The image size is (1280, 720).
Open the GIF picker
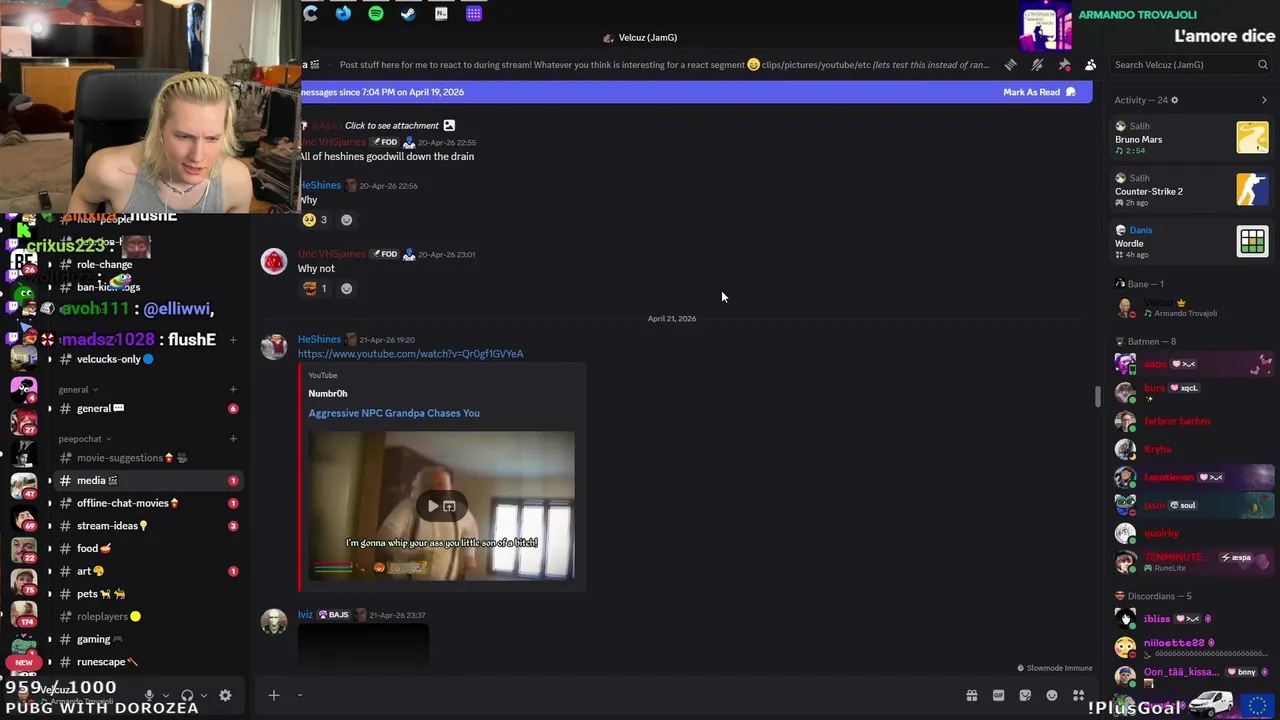click(x=998, y=695)
